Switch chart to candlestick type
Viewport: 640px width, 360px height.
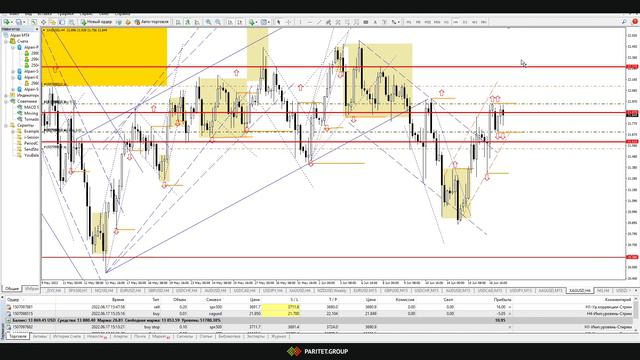pyautogui.click(x=187, y=22)
